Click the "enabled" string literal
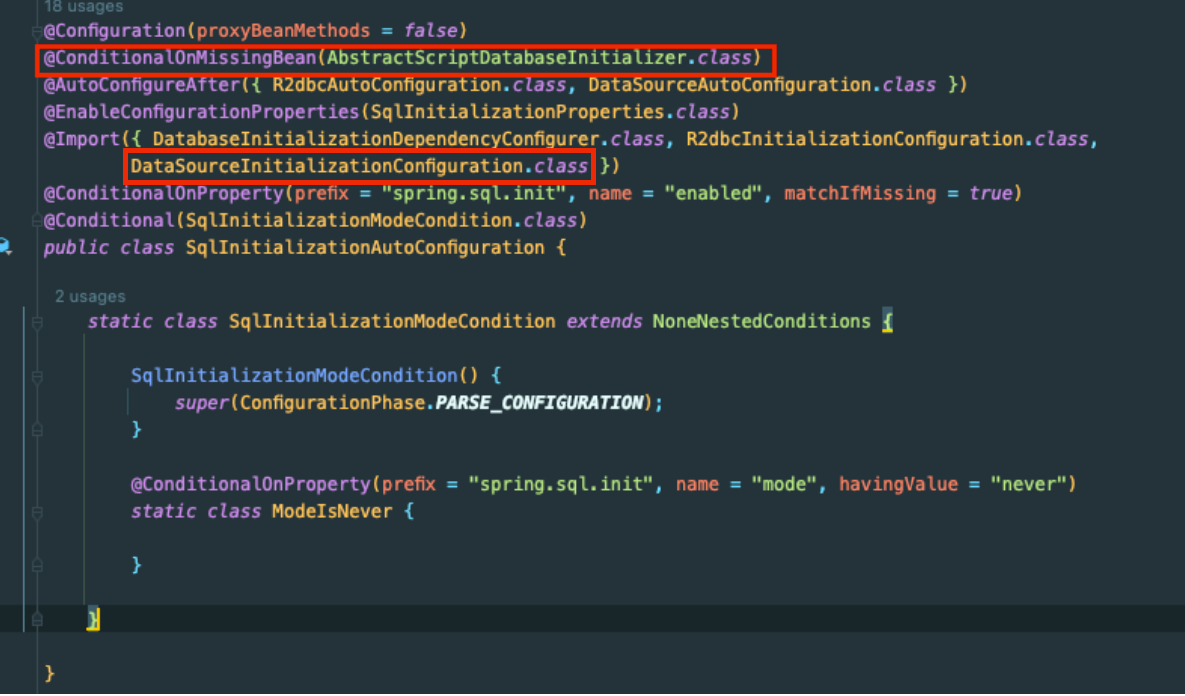The width and height of the screenshot is (1185, 696). tap(713, 193)
